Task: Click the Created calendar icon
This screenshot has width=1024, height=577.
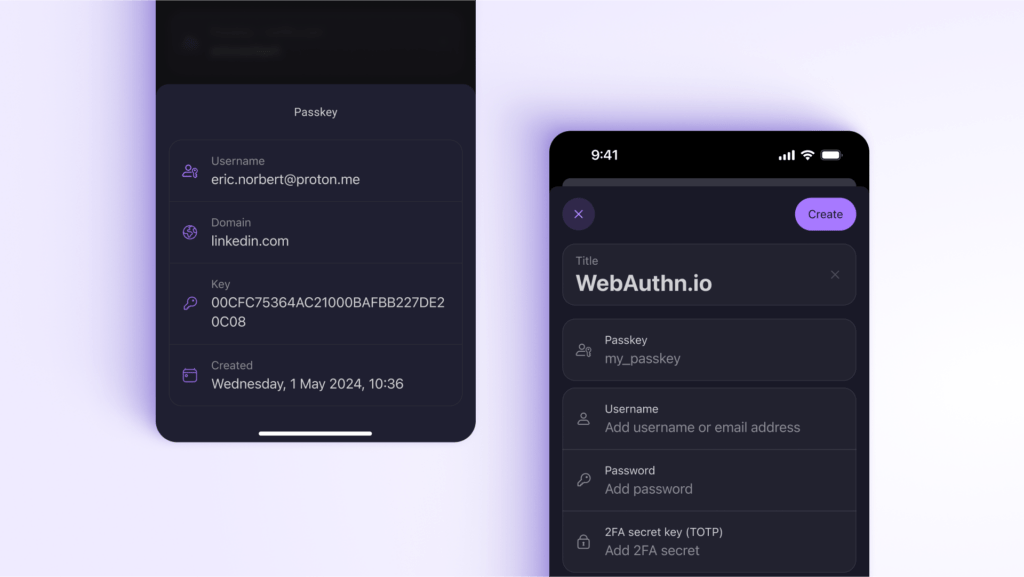Action: pyautogui.click(x=190, y=375)
